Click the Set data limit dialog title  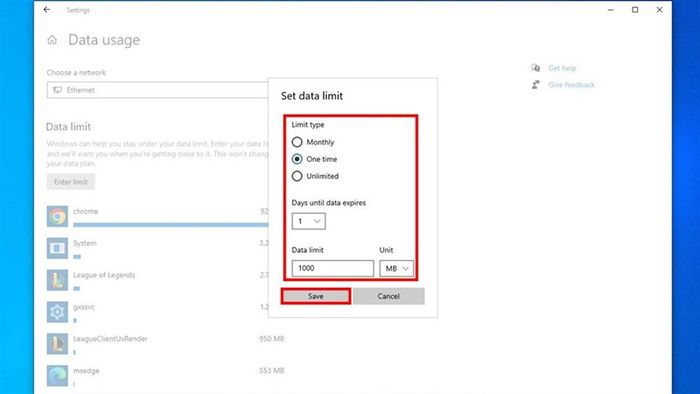coord(312,96)
